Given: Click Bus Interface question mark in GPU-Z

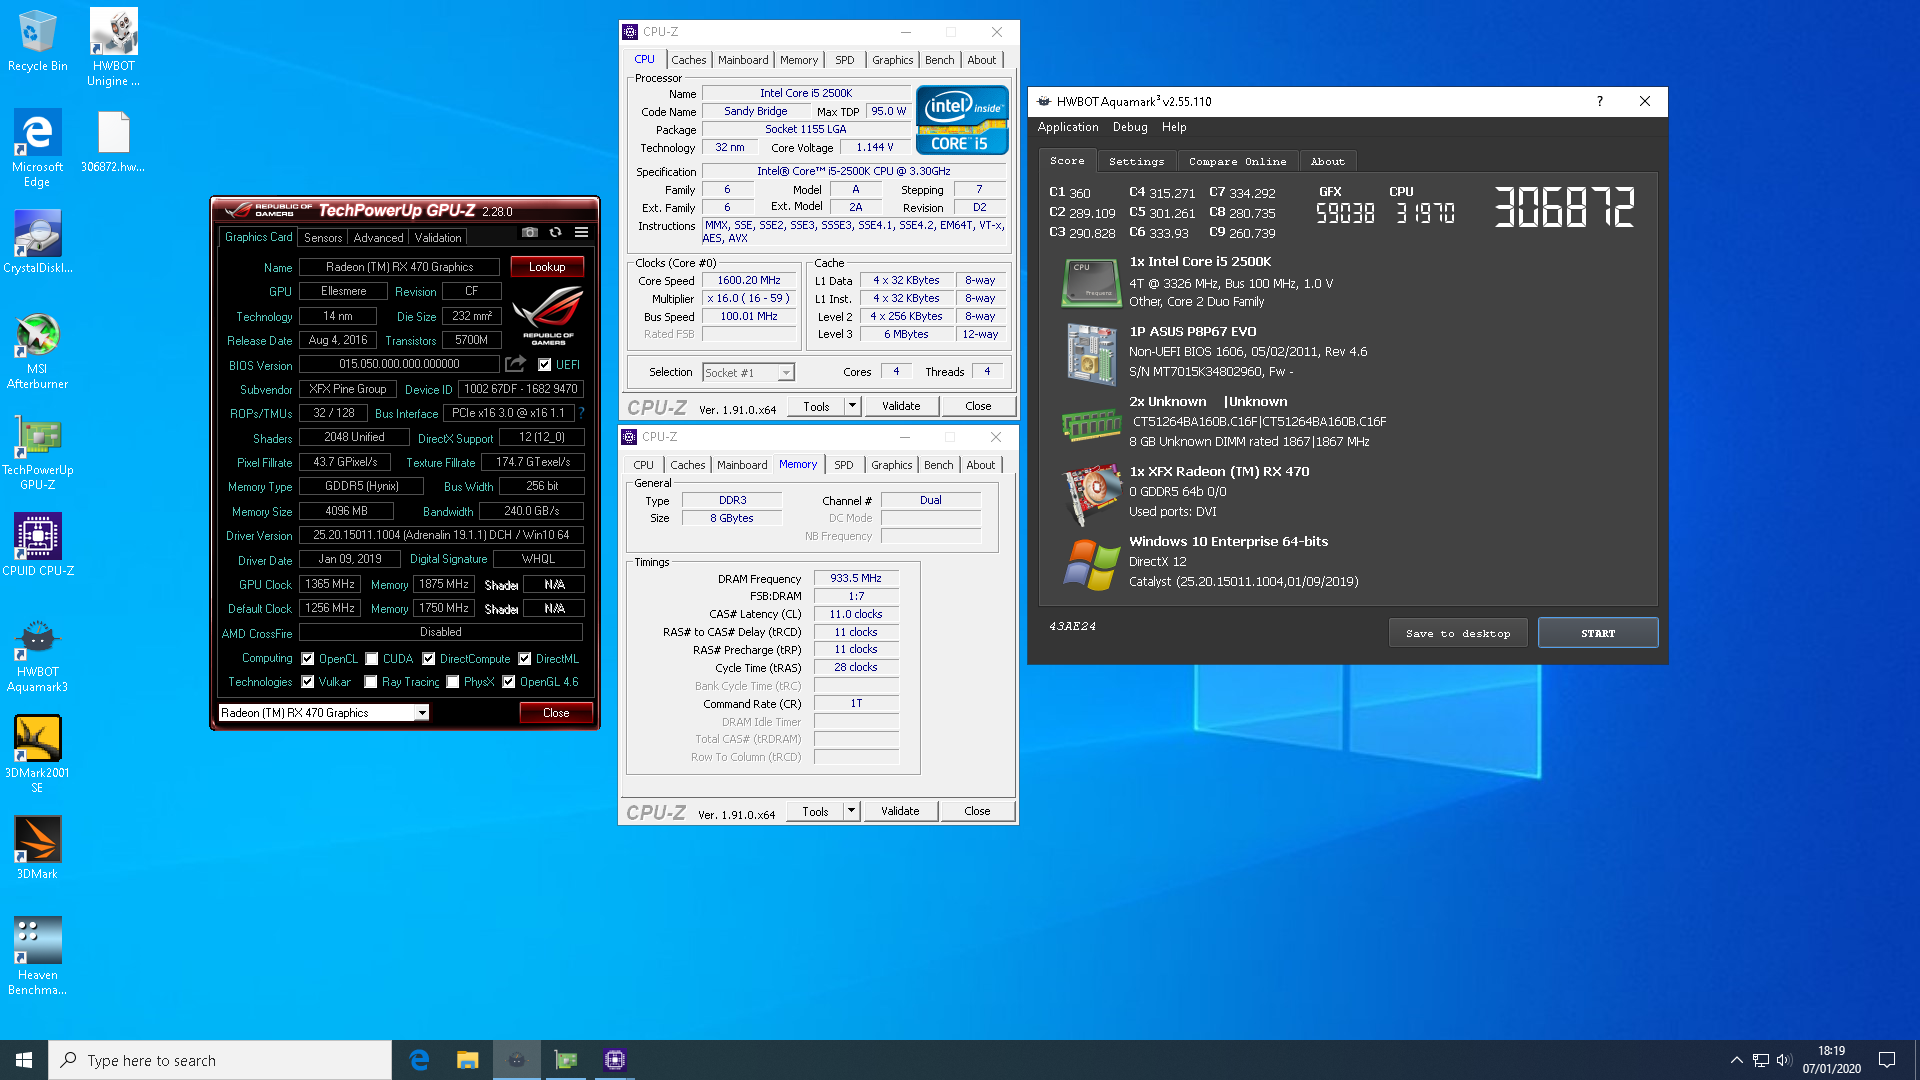Looking at the screenshot, I should [x=581, y=412].
